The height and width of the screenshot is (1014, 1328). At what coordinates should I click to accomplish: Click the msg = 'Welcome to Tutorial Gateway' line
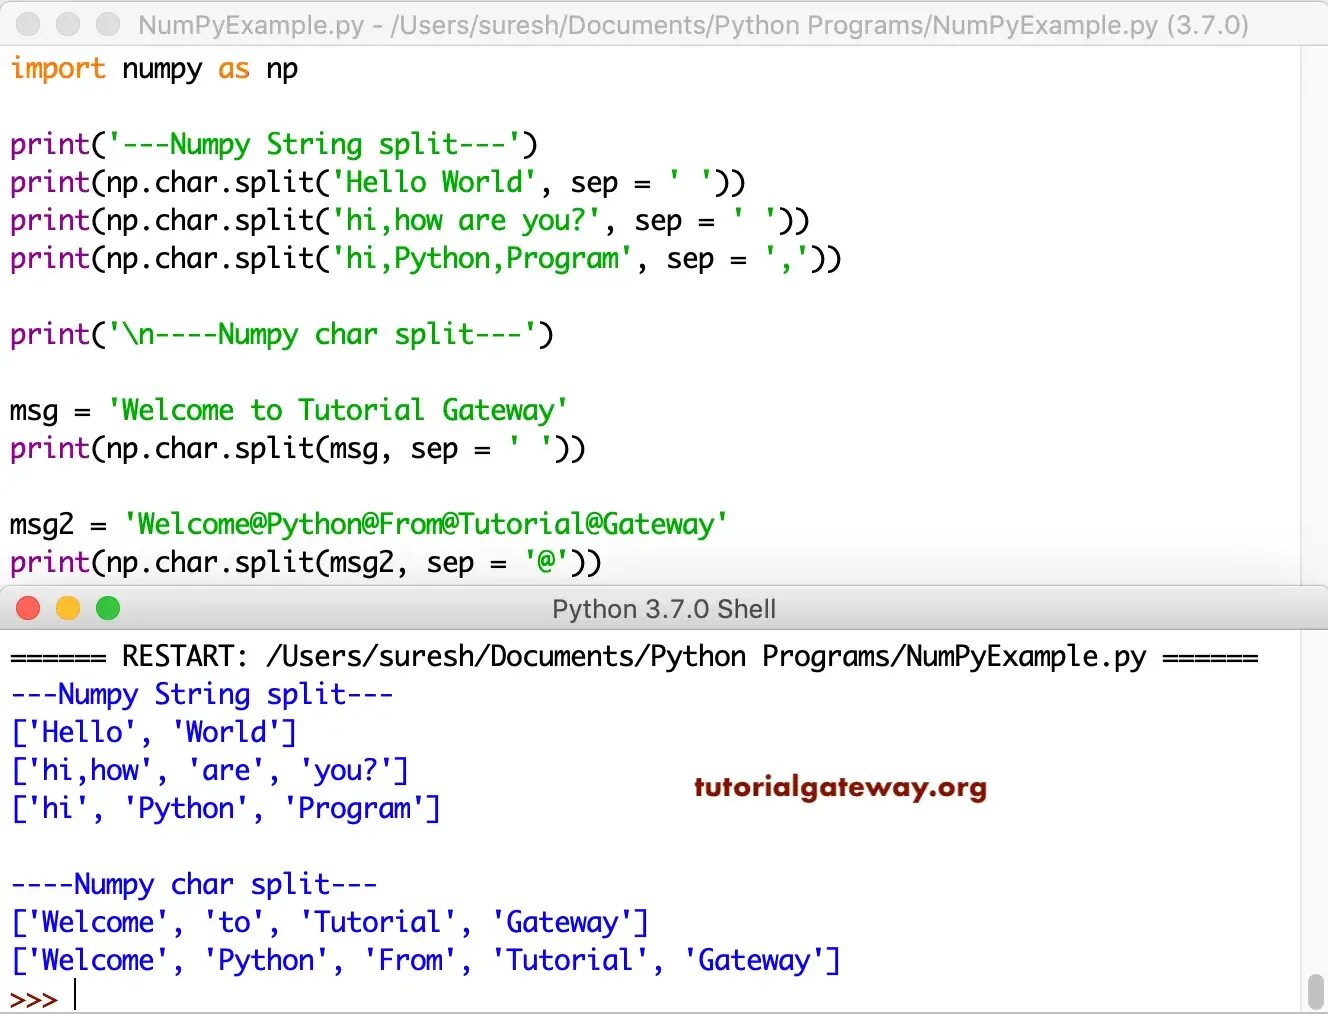click(x=289, y=411)
